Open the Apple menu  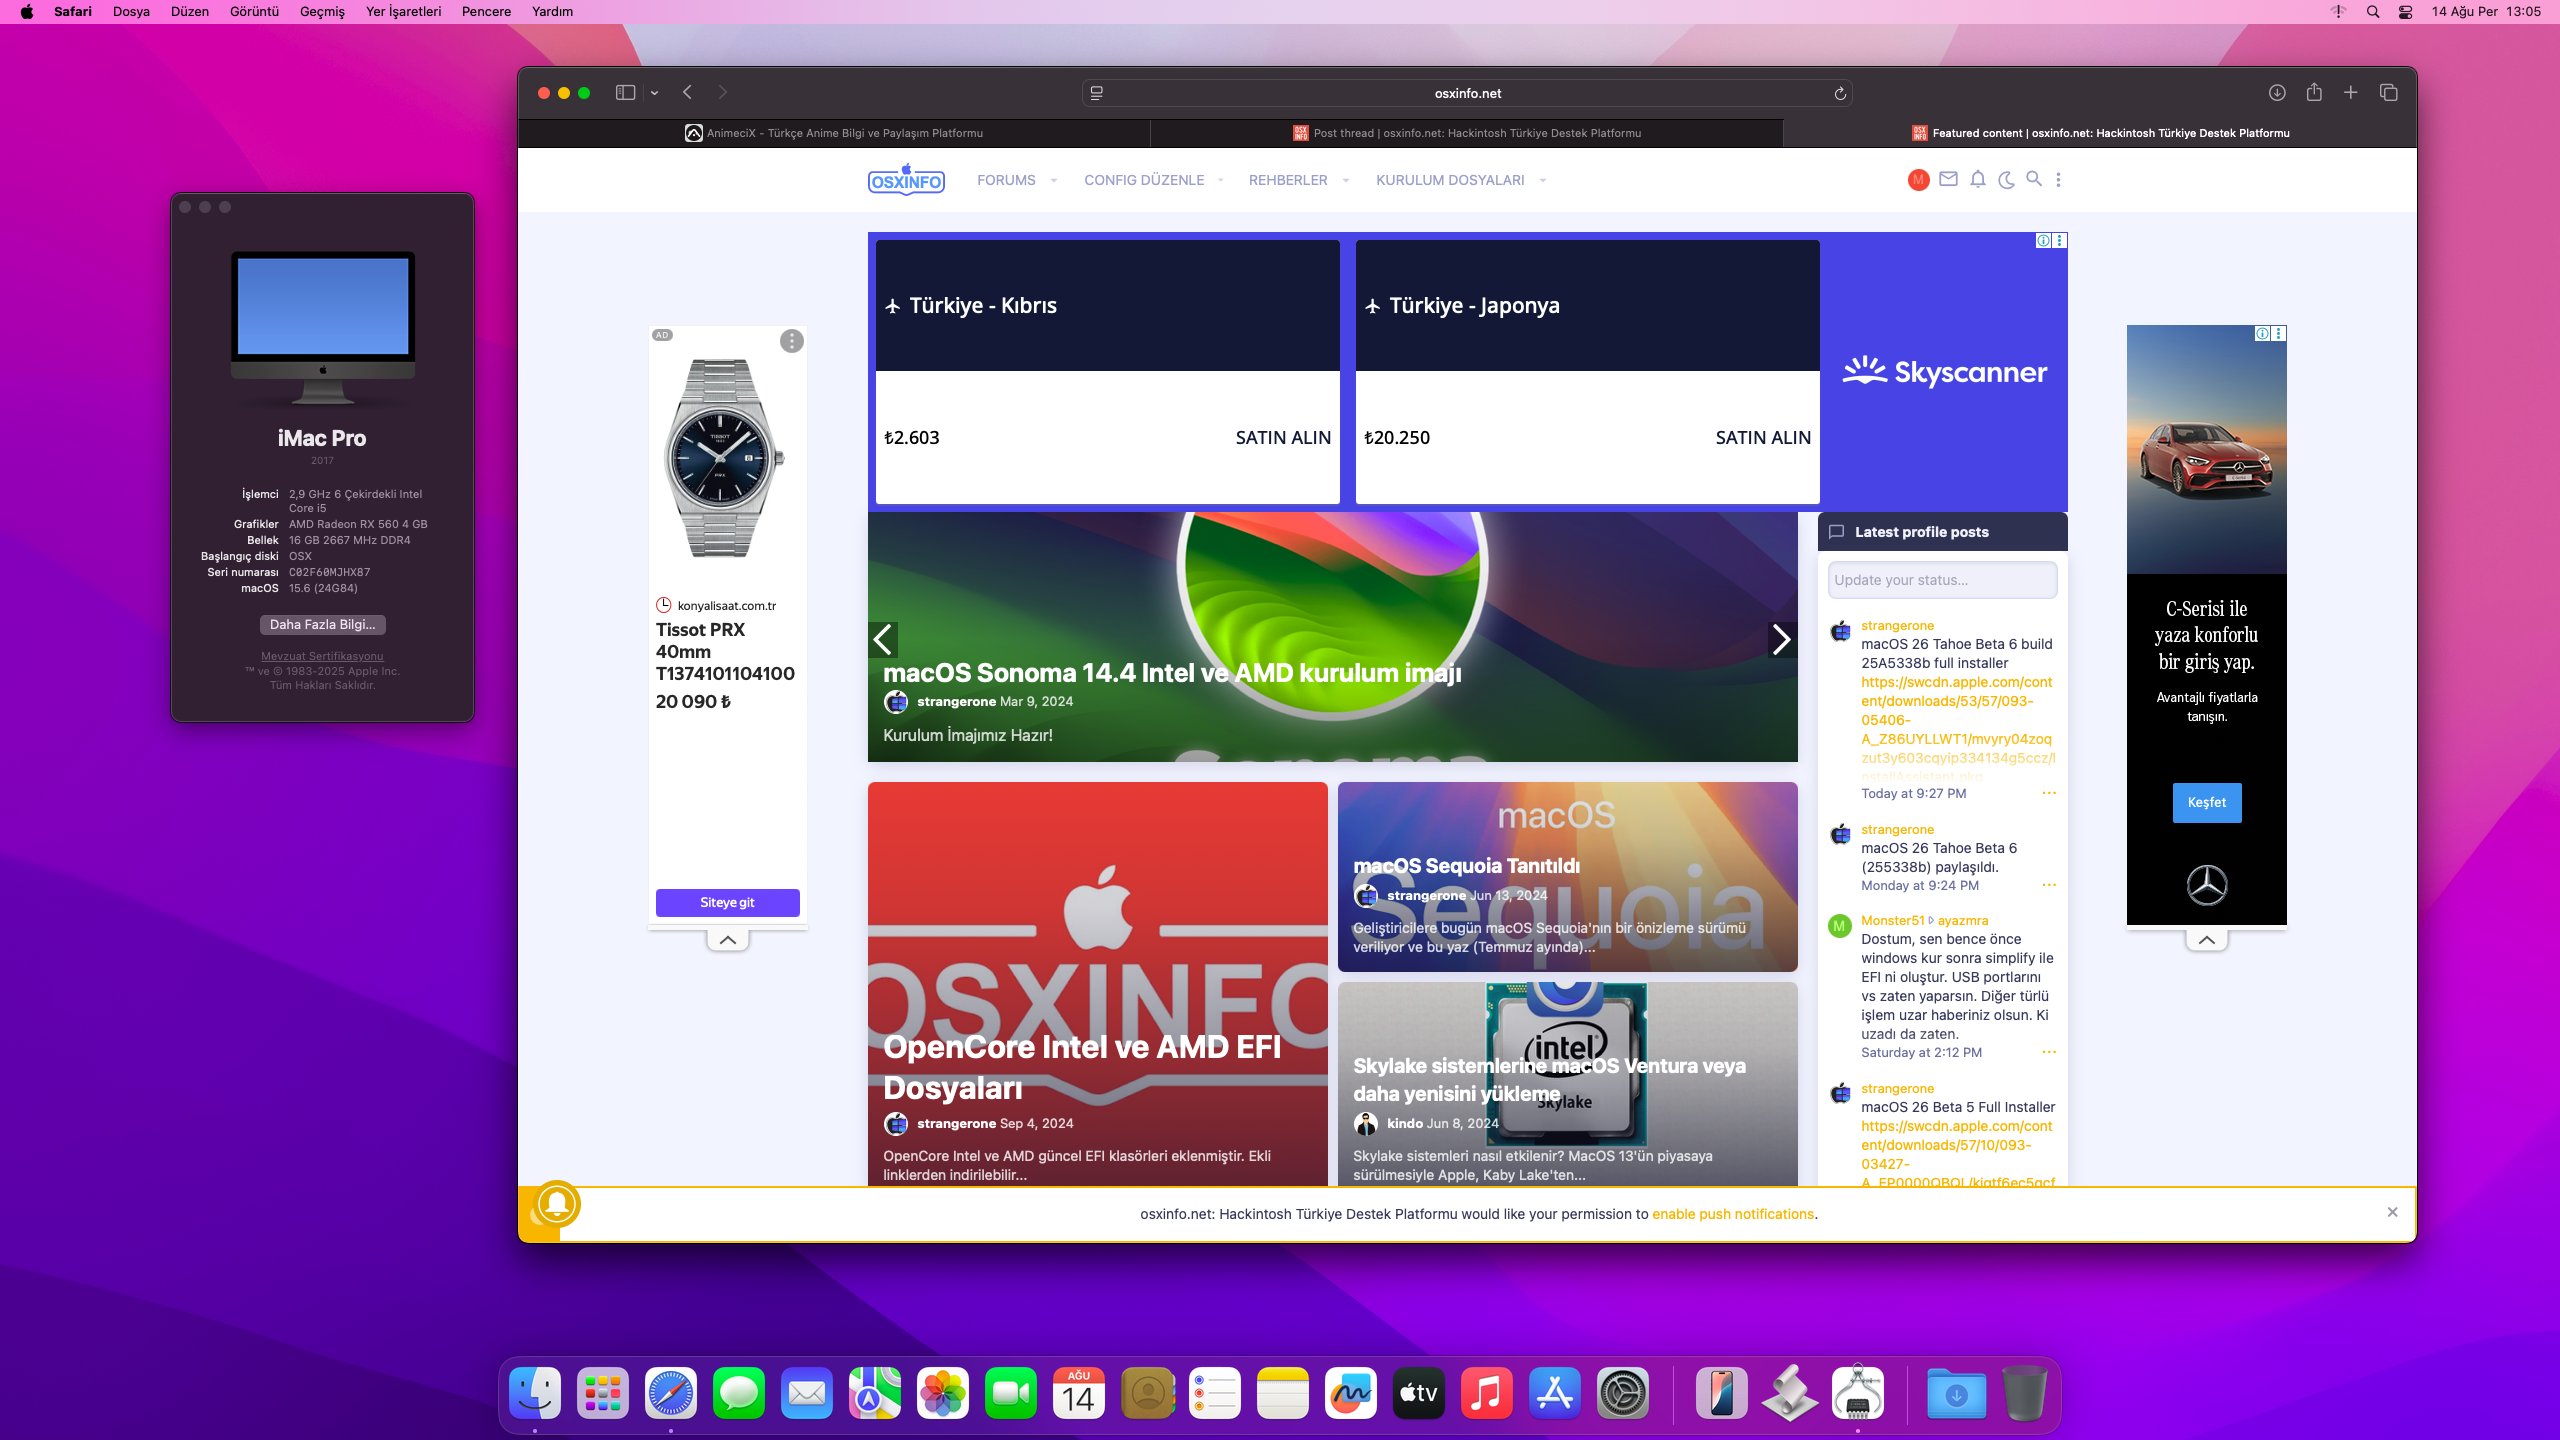pos(27,12)
